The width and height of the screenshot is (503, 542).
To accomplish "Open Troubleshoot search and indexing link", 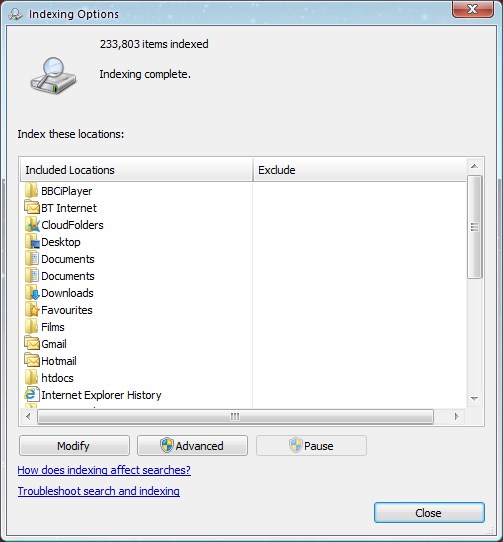I will pyautogui.click(x=99, y=491).
